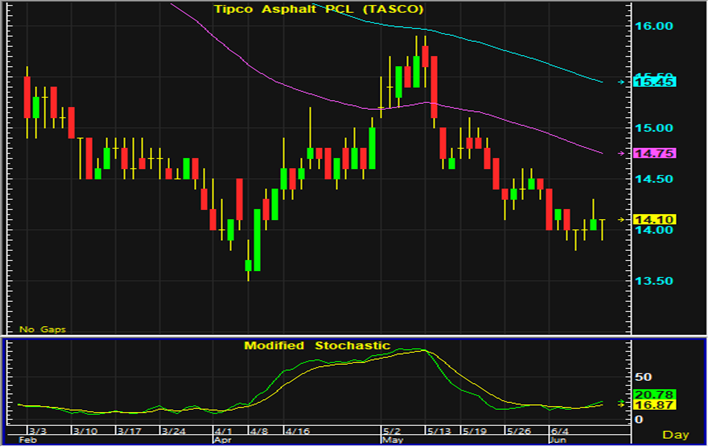Click the Feb month label
Screen dimensions: 709x447
click(28, 440)
